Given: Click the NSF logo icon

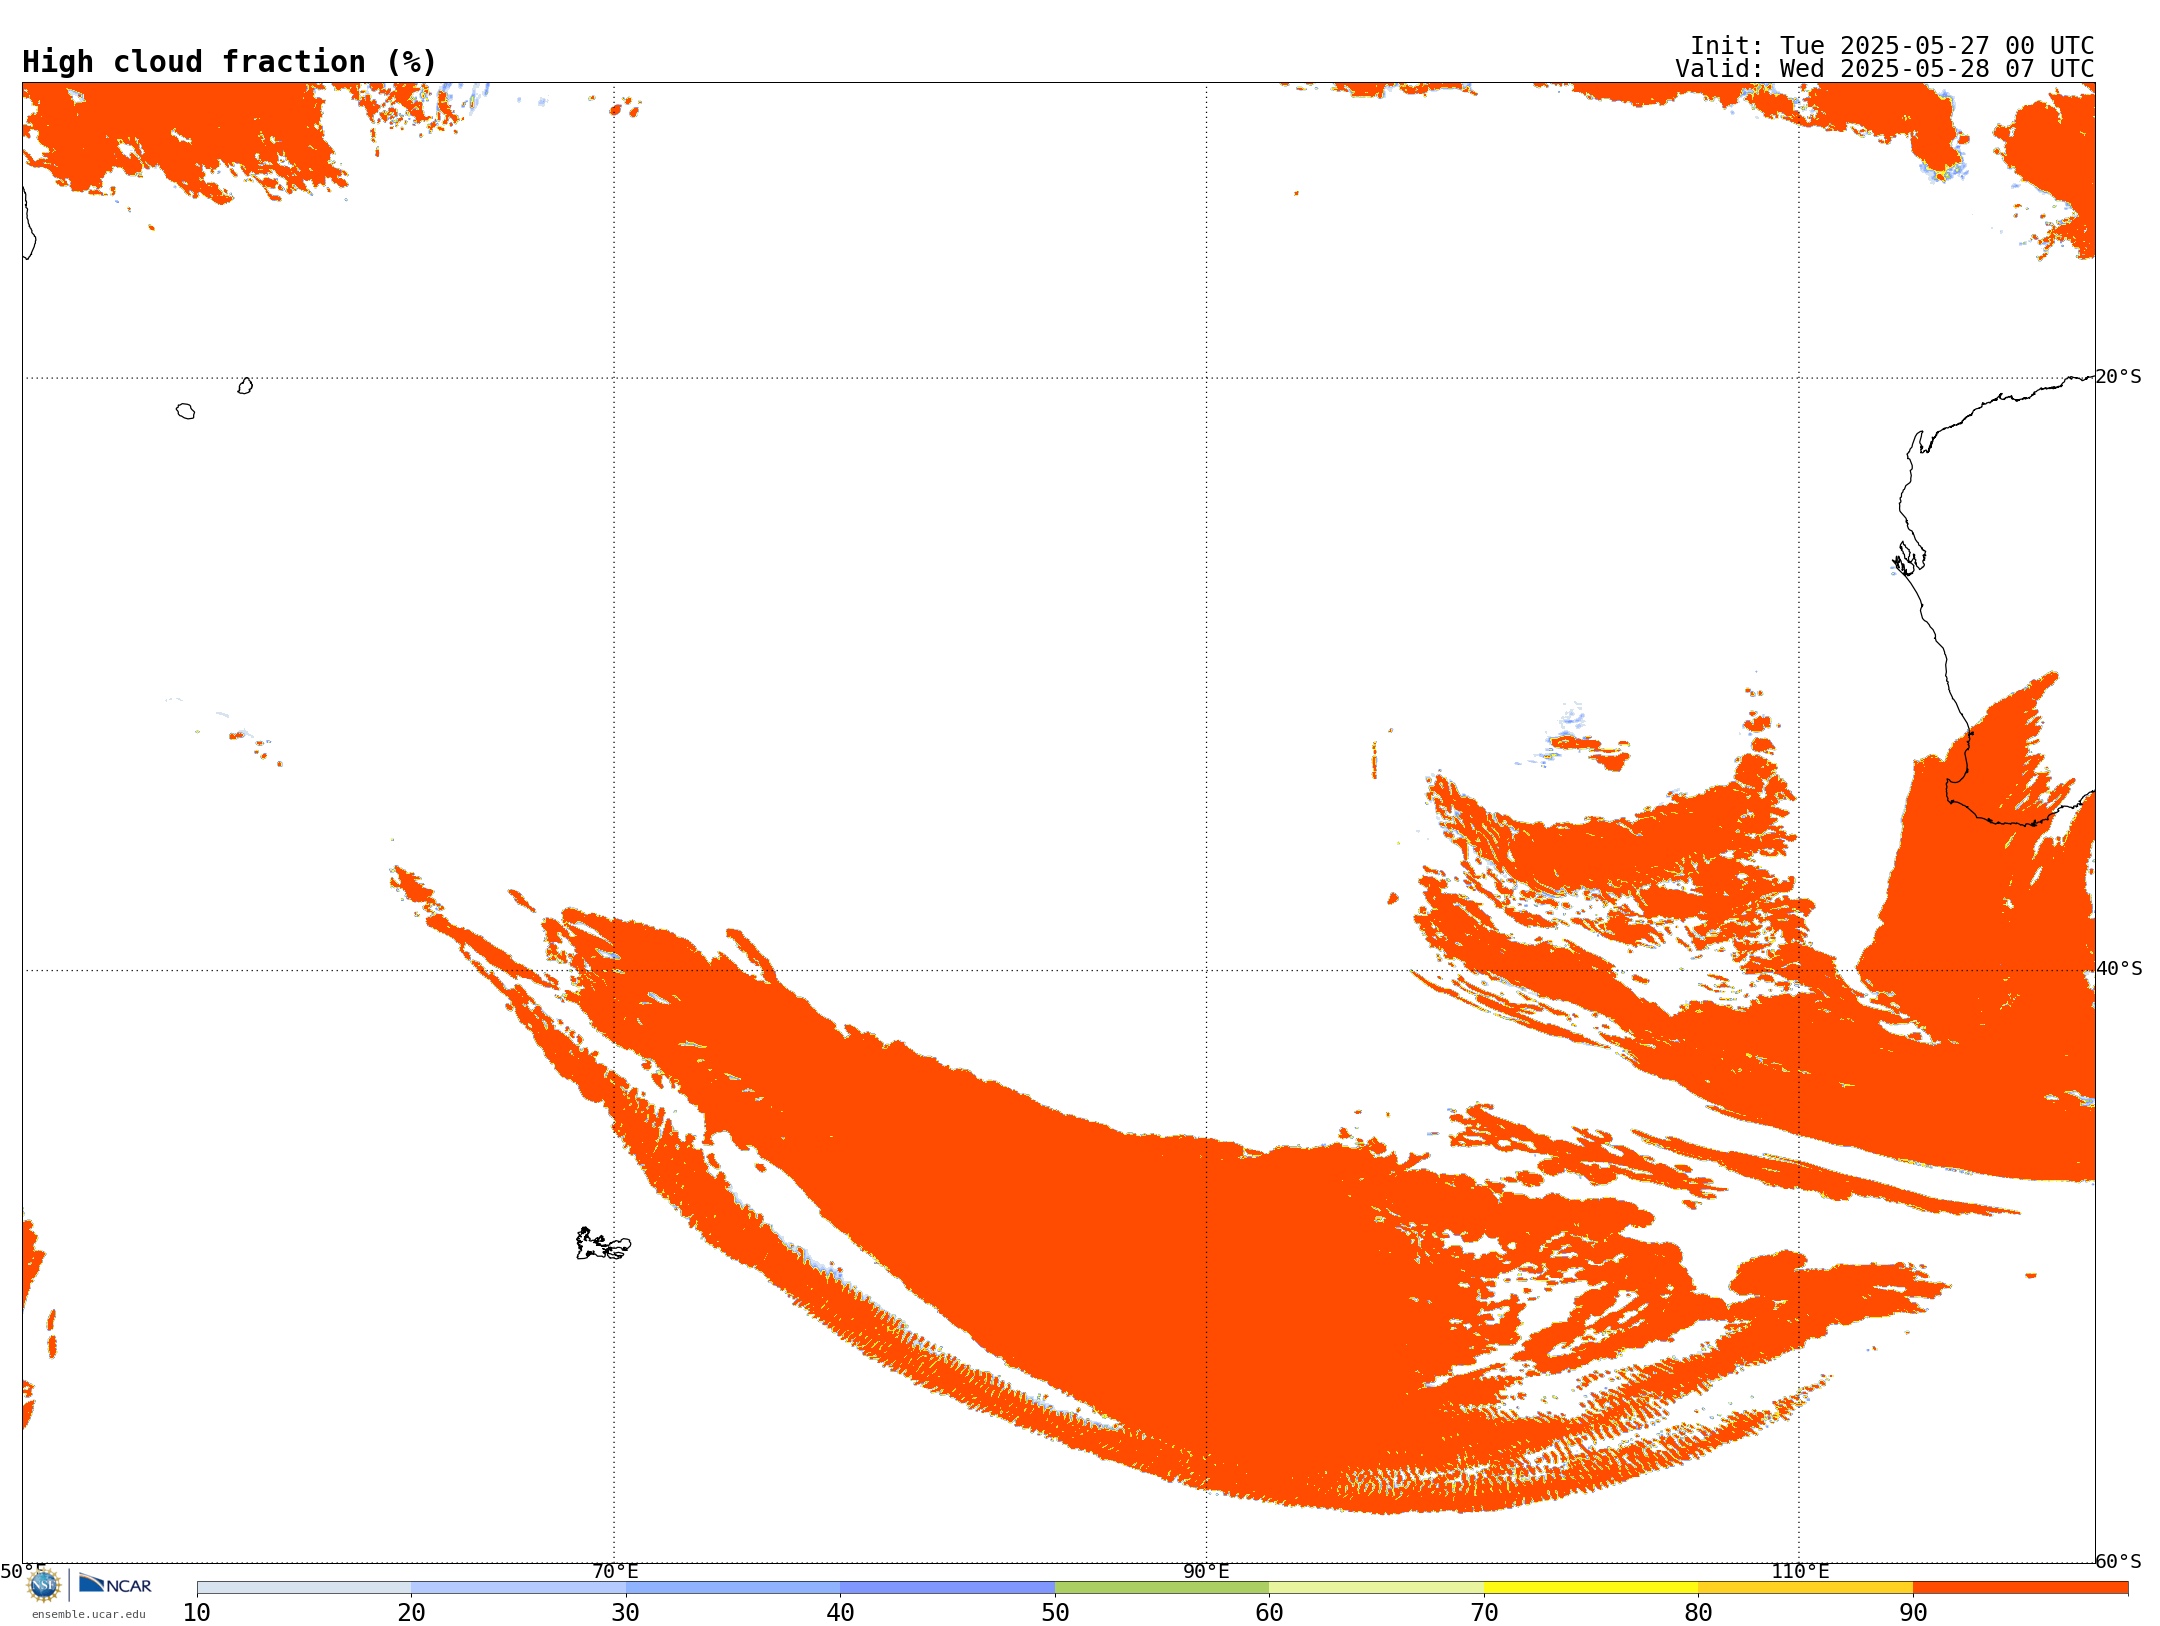Looking at the screenshot, I should (44, 1585).
